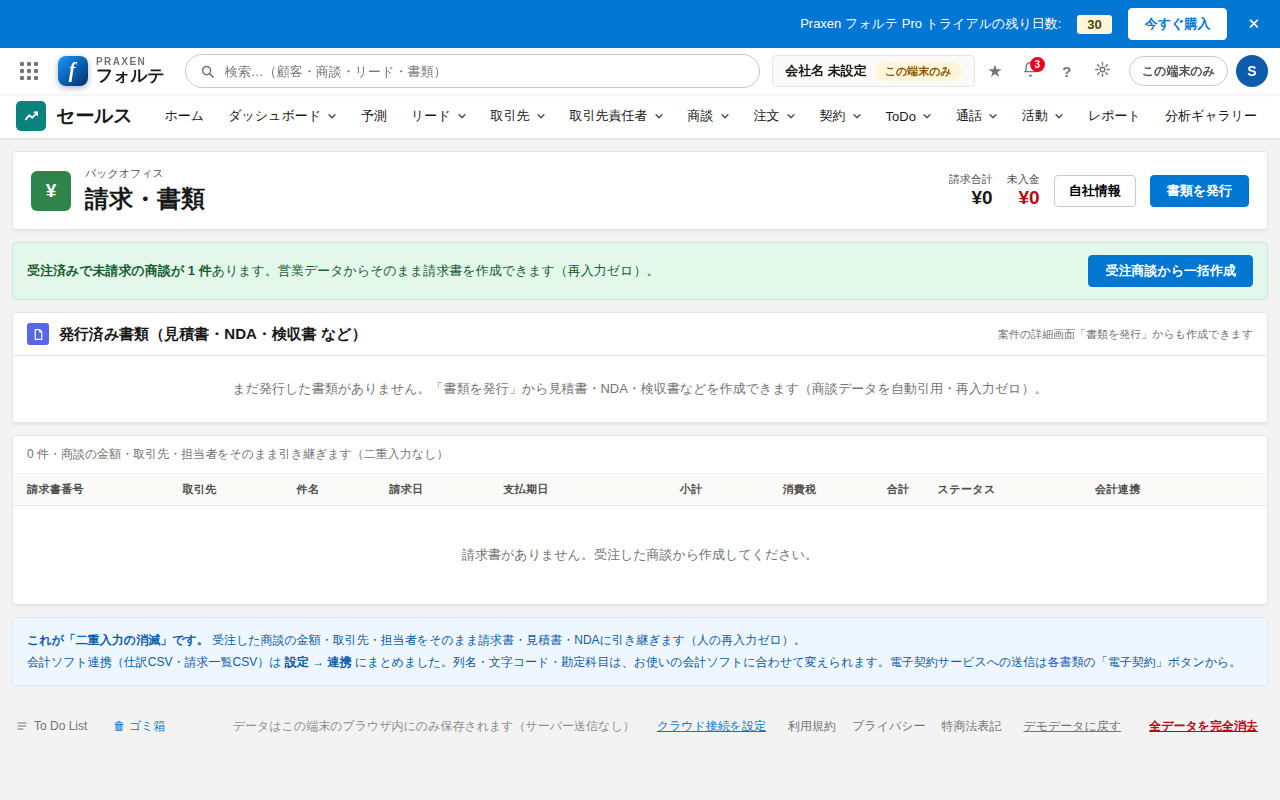Open the help question mark icon

pos(1066,72)
